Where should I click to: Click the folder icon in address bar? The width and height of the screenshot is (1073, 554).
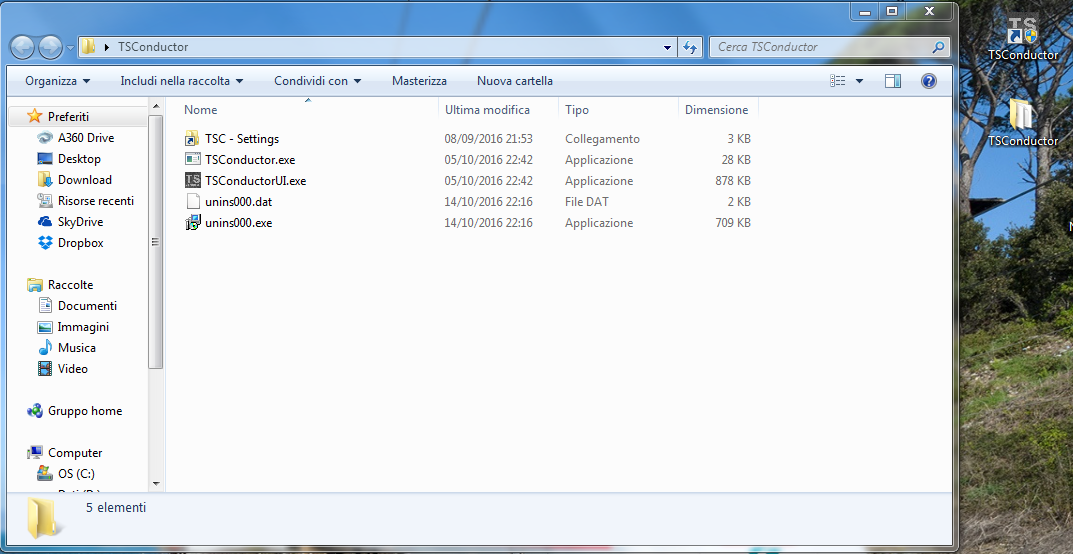pos(88,47)
